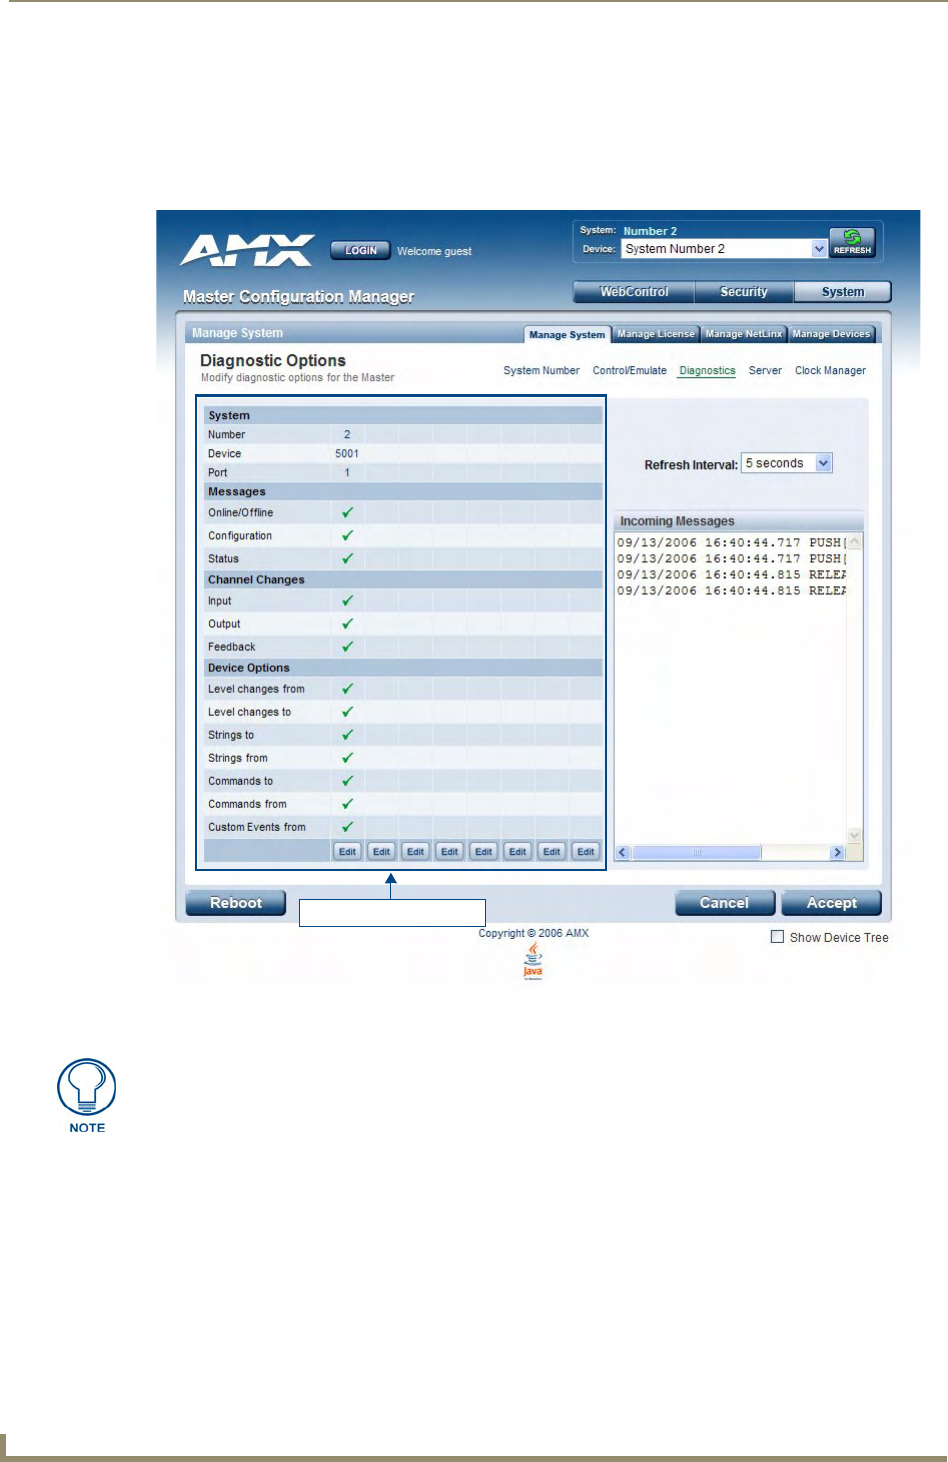Click the scroll right arrow in Incoming Messages
The height and width of the screenshot is (1462, 948).
coord(838,852)
